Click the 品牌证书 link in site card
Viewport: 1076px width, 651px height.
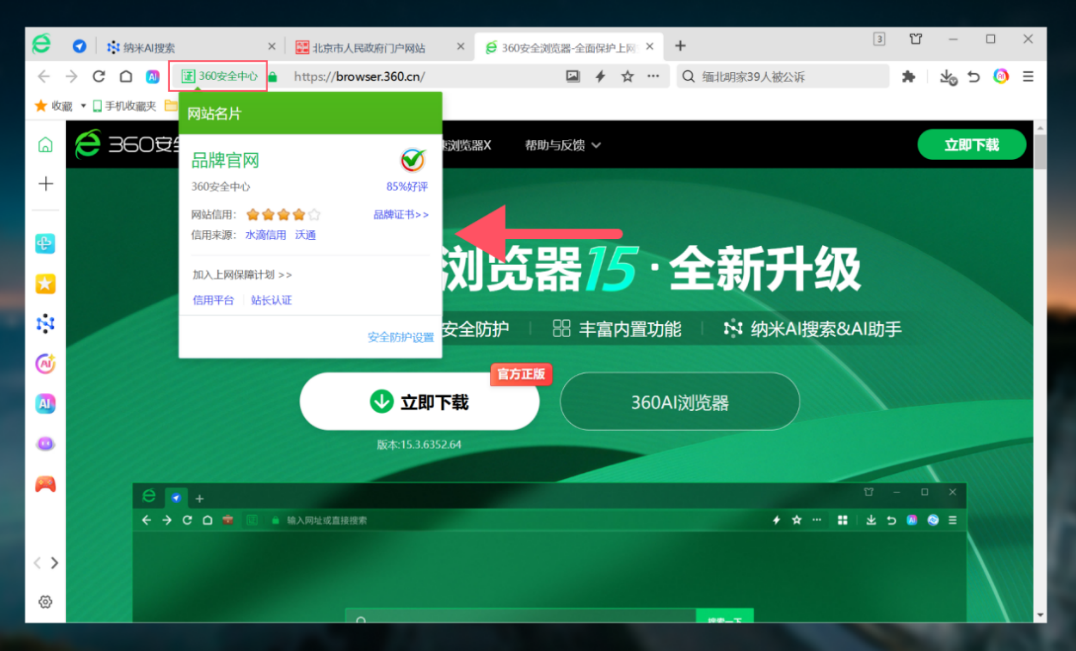coord(401,214)
